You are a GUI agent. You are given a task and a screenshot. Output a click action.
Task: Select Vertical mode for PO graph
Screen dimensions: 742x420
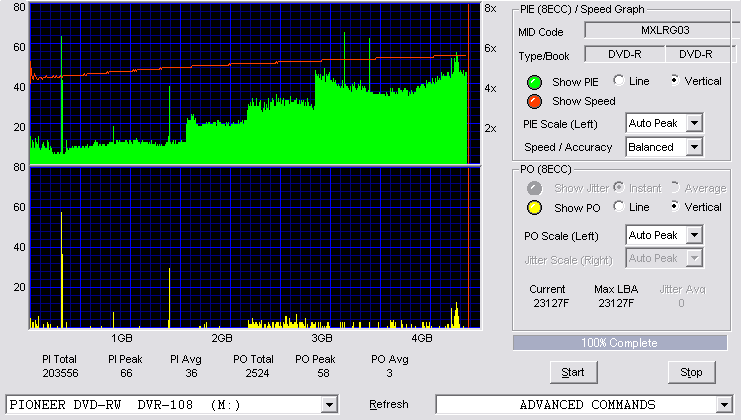[x=675, y=206]
